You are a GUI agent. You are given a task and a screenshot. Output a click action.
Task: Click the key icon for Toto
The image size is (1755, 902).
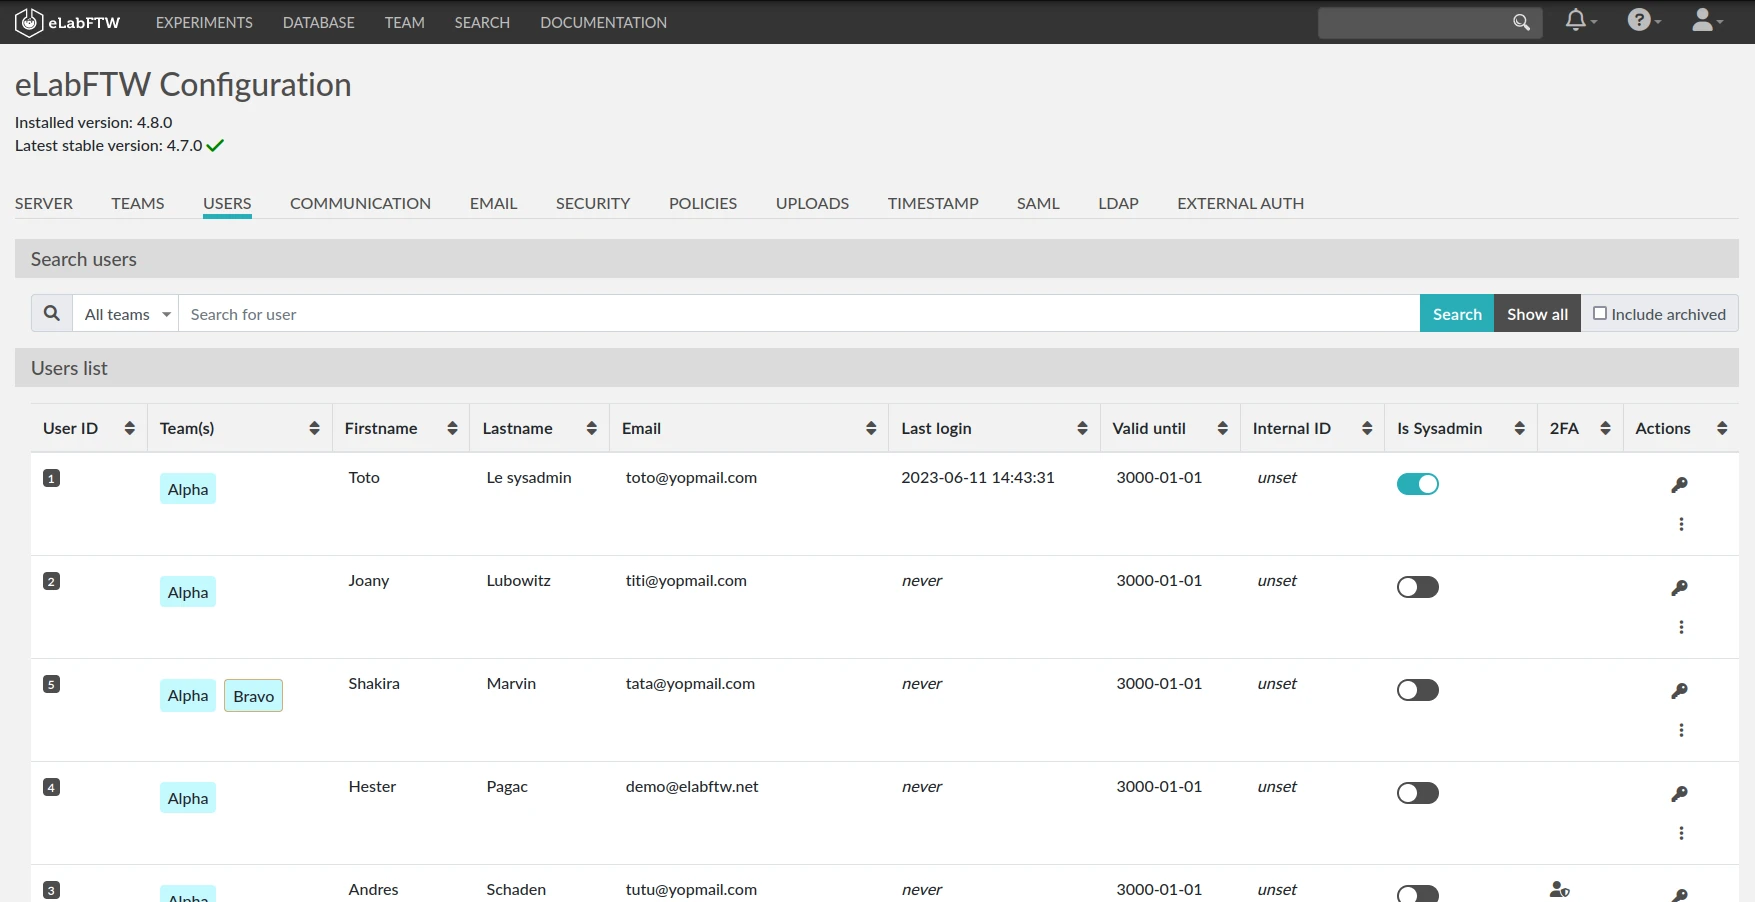(x=1680, y=485)
